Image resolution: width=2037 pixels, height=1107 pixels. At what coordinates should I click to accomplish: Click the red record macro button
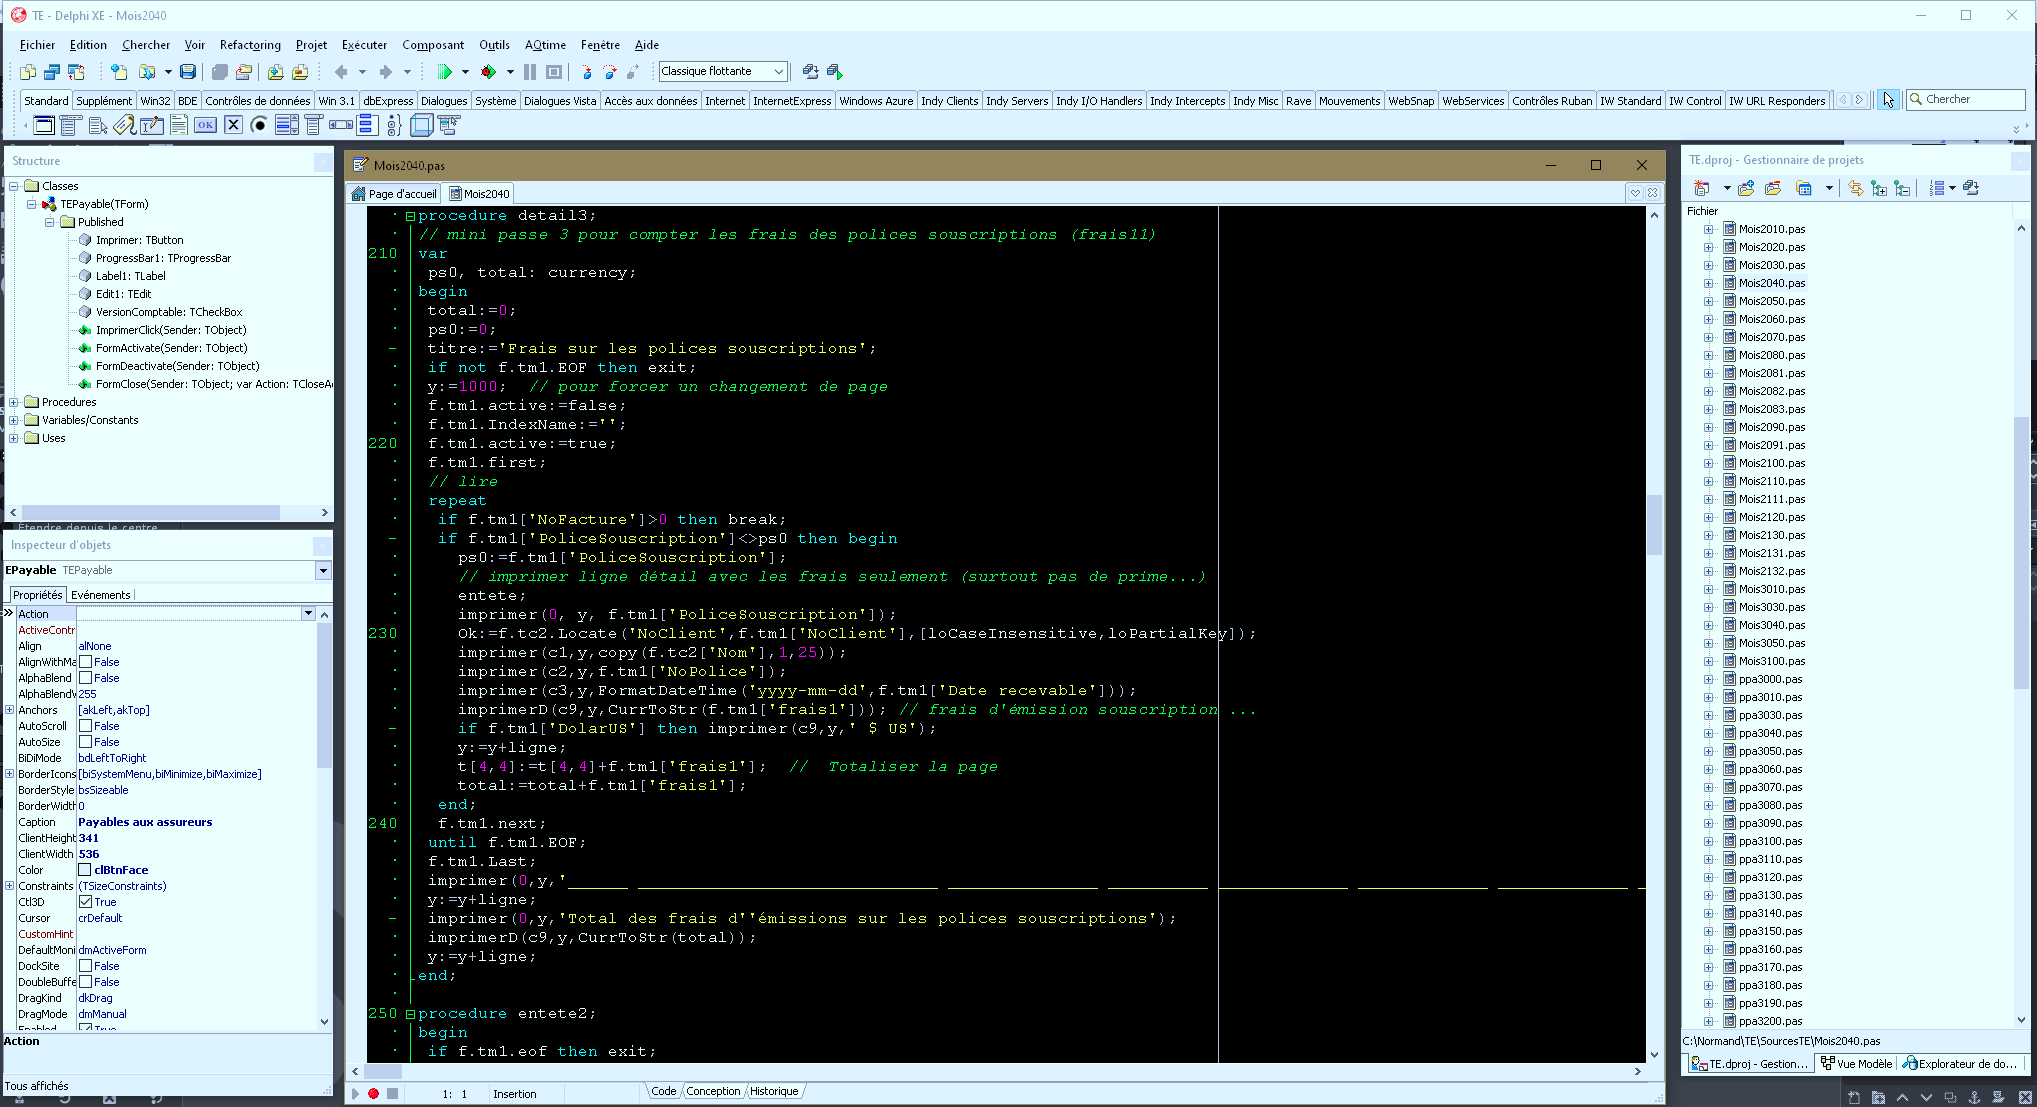pyautogui.click(x=373, y=1093)
